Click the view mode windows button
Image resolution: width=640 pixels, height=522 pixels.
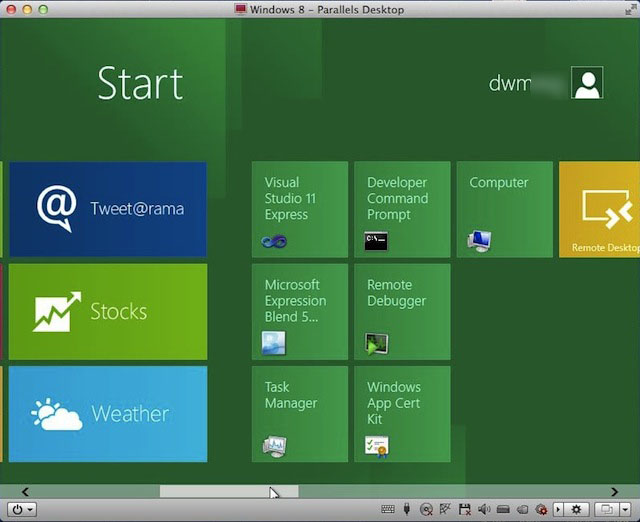(607, 509)
